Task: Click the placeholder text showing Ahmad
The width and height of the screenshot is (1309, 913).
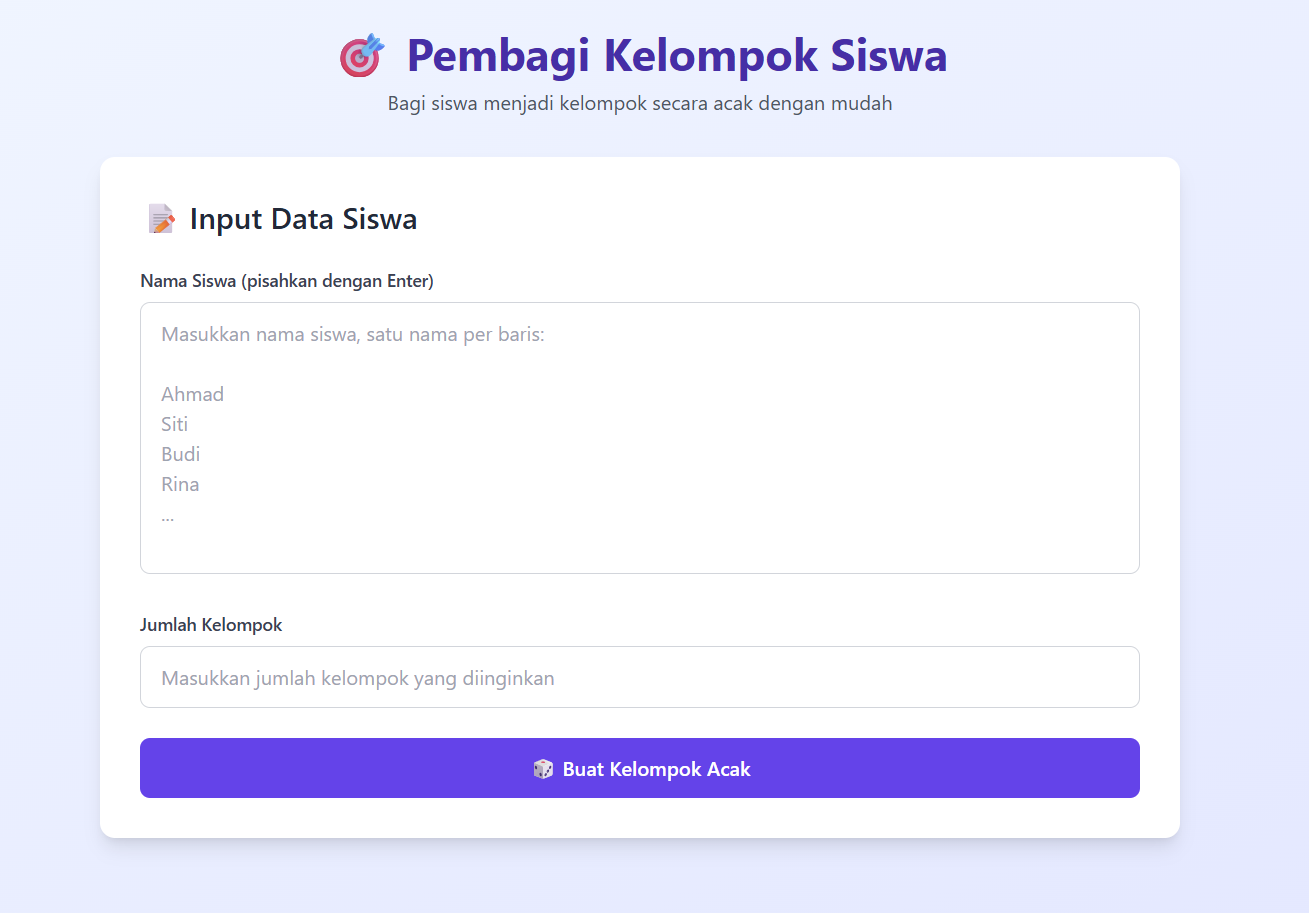Action: point(192,393)
